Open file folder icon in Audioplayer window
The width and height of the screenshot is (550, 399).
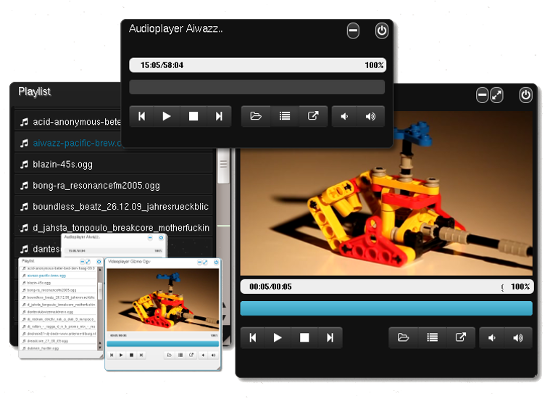click(256, 116)
